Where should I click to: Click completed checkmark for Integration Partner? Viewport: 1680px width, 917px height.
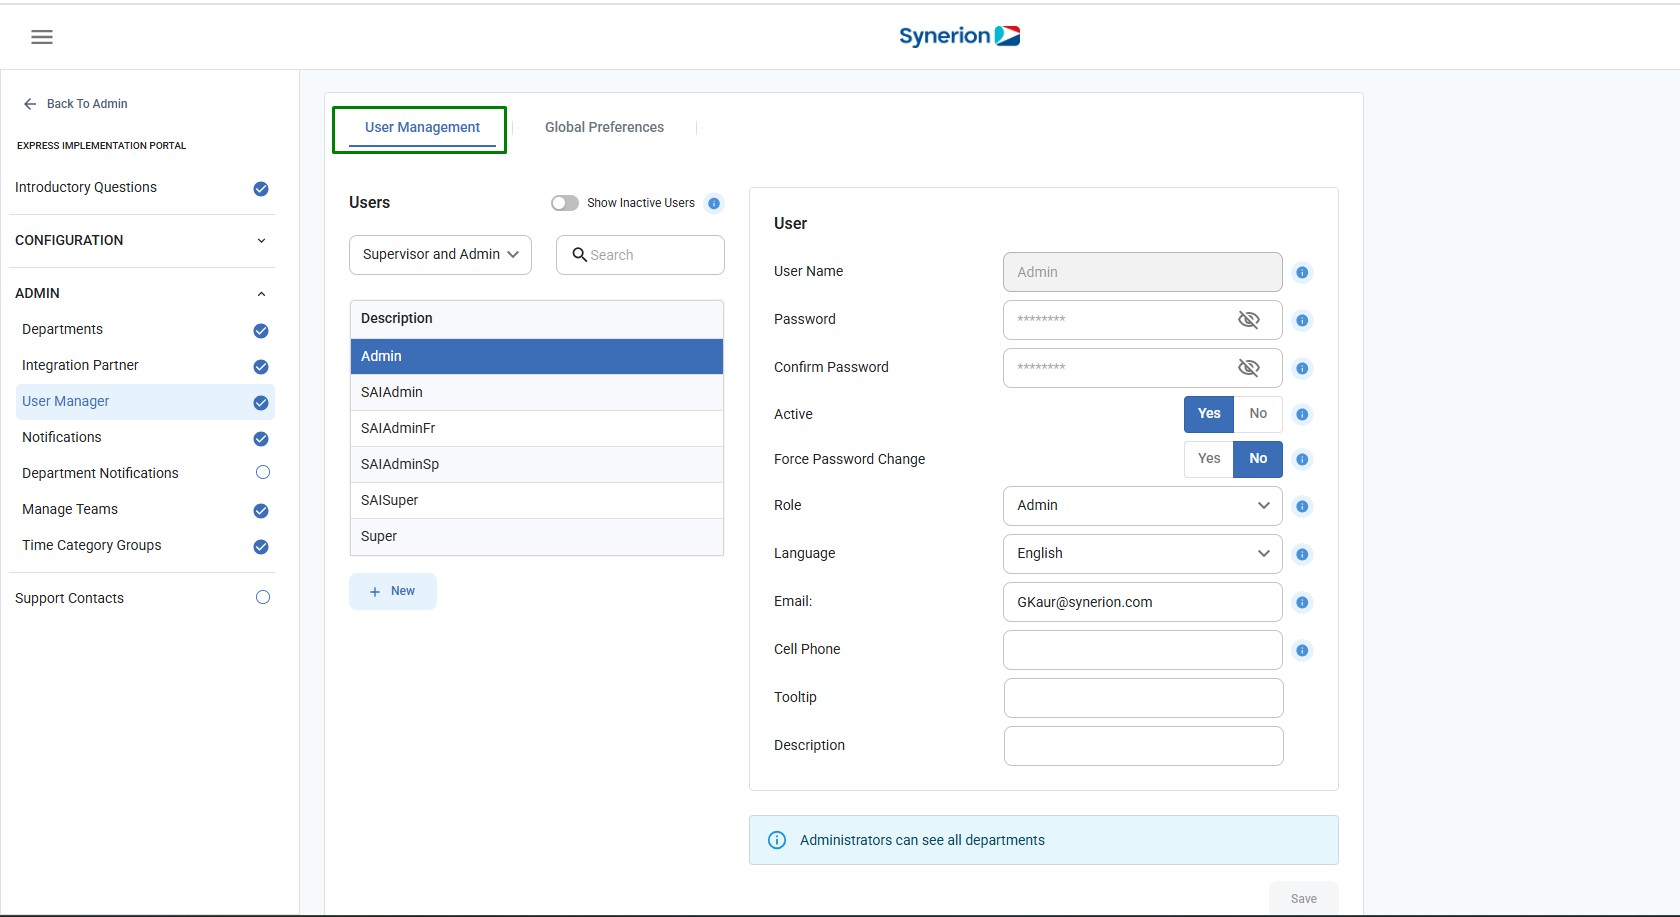(x=261, y=367)
